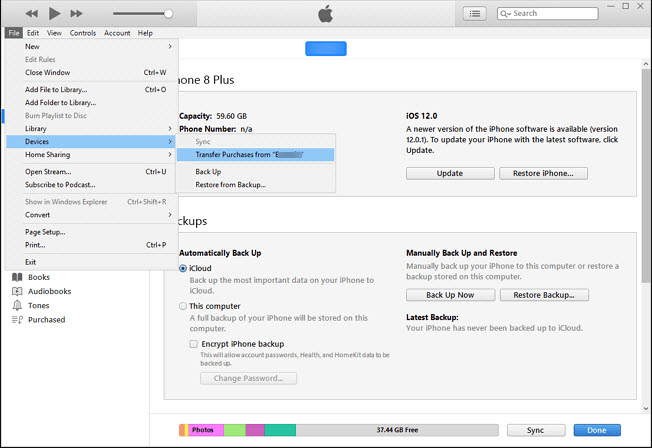Expand the Devices submenu arrow

tap(170, 141)
